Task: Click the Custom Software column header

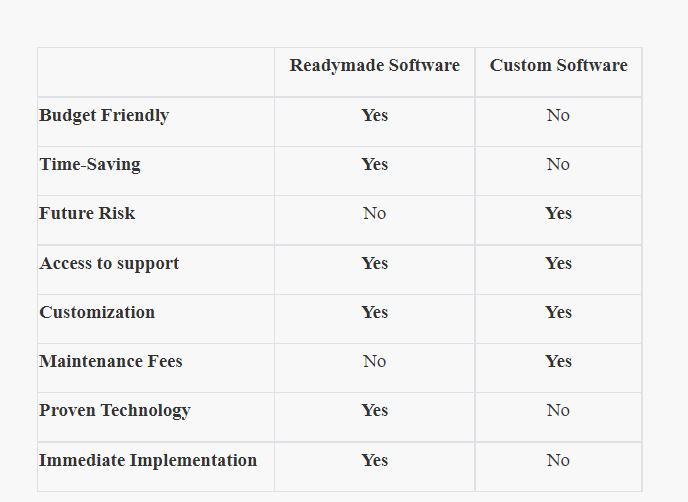Action: (558, 65)
